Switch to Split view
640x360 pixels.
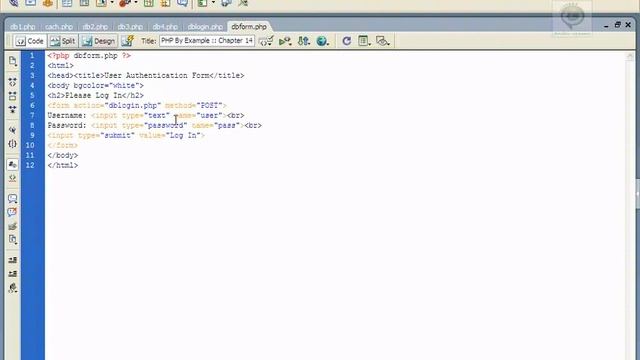pos(63,41)
